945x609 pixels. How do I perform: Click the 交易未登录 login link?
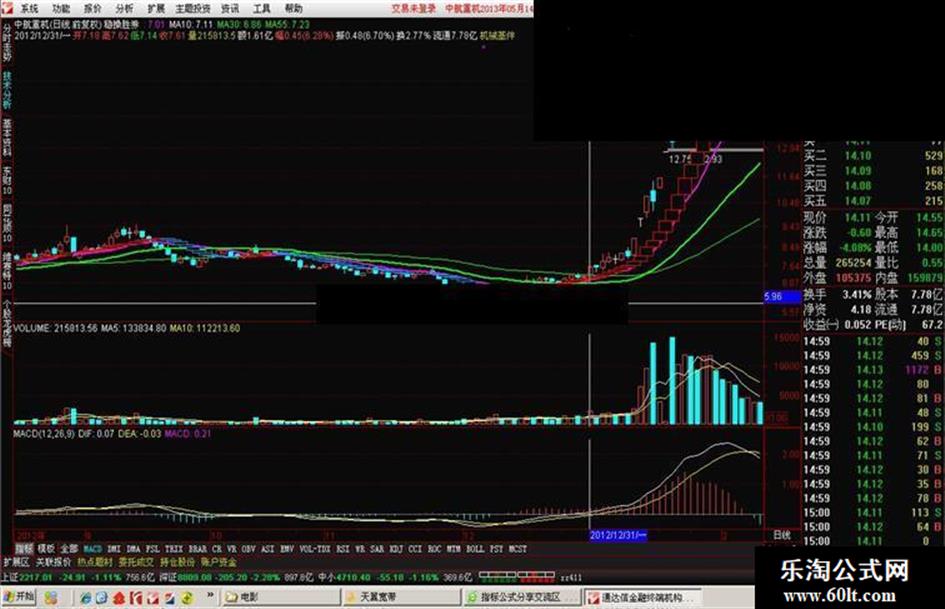point(413,8)
